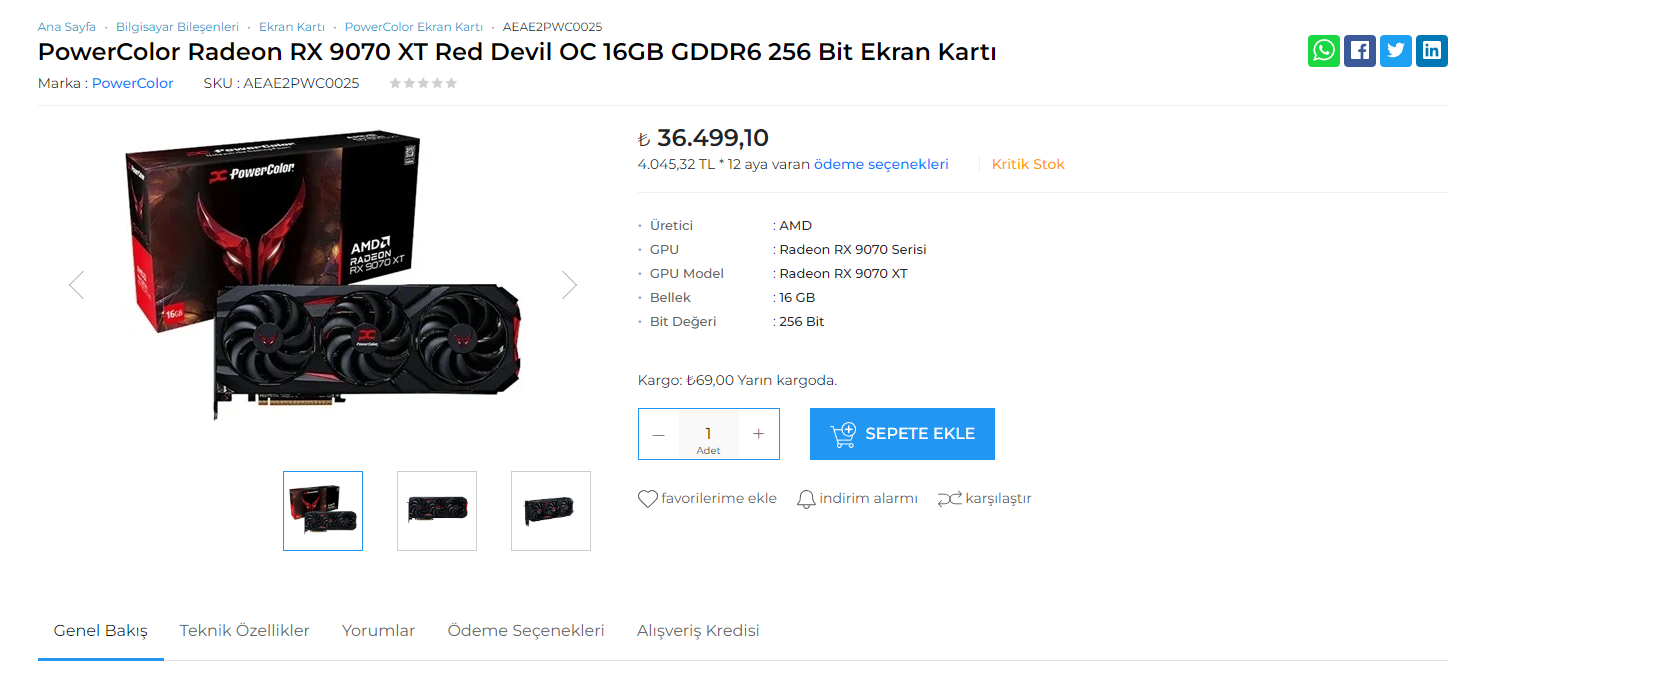The height and width of the screenshot is (675, 1667).
Task: Open Ödeme Seçenekleri tab
Action: [x=526, y=630]
